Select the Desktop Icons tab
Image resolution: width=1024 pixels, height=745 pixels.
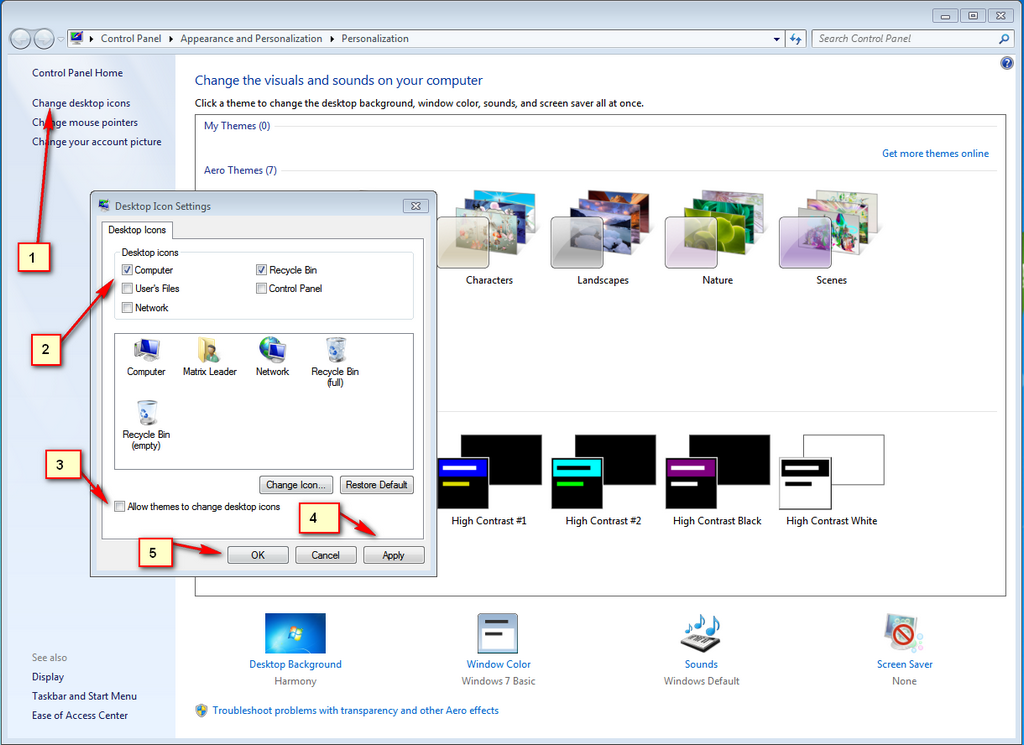point(137,230)
